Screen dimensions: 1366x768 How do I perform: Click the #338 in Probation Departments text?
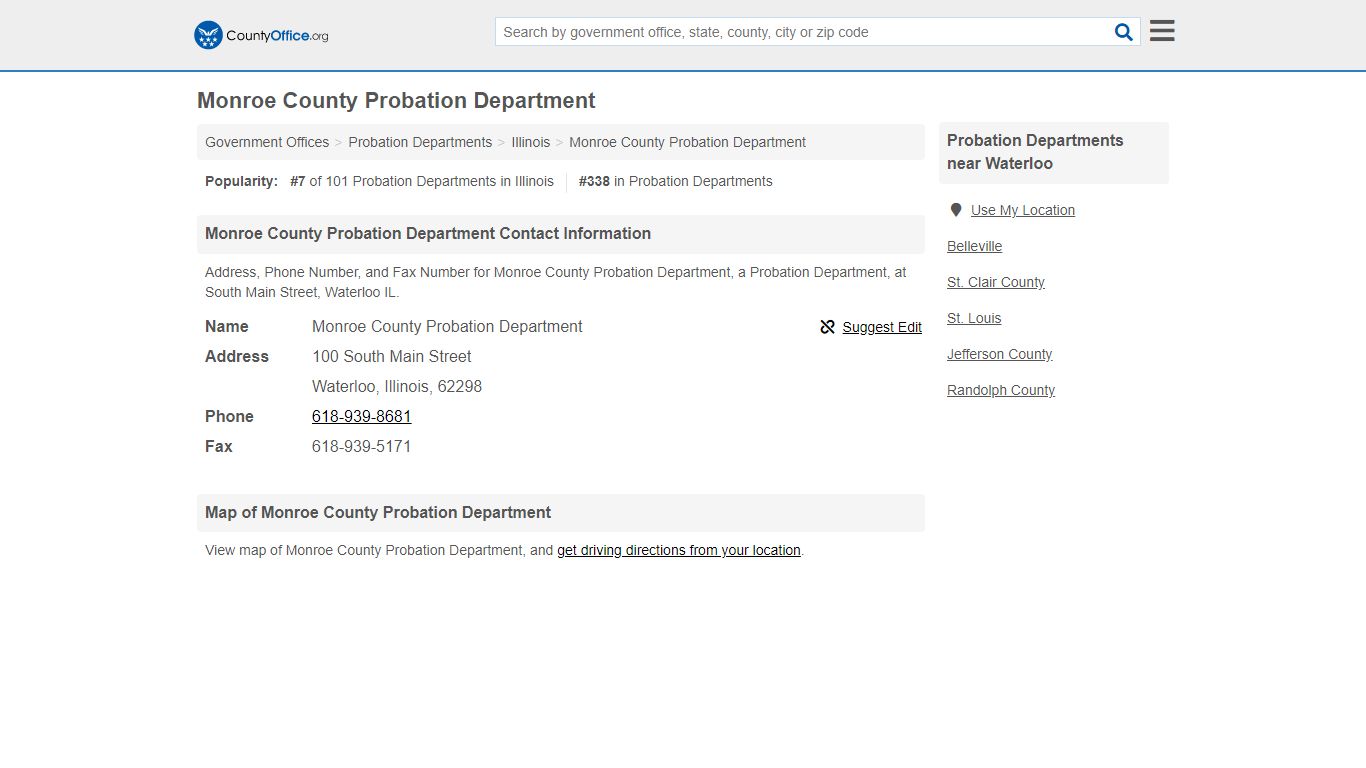point(675,181)
